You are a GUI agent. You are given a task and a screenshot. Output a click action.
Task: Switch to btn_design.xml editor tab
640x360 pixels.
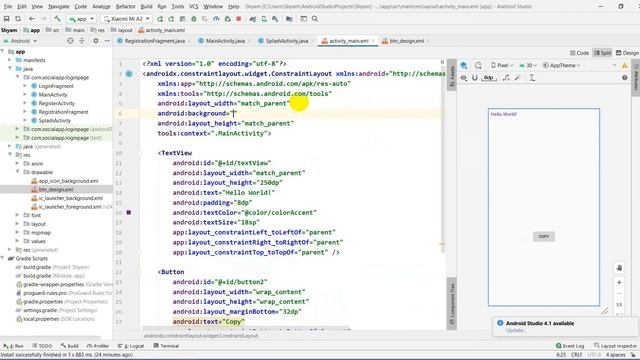coord(406,41)
